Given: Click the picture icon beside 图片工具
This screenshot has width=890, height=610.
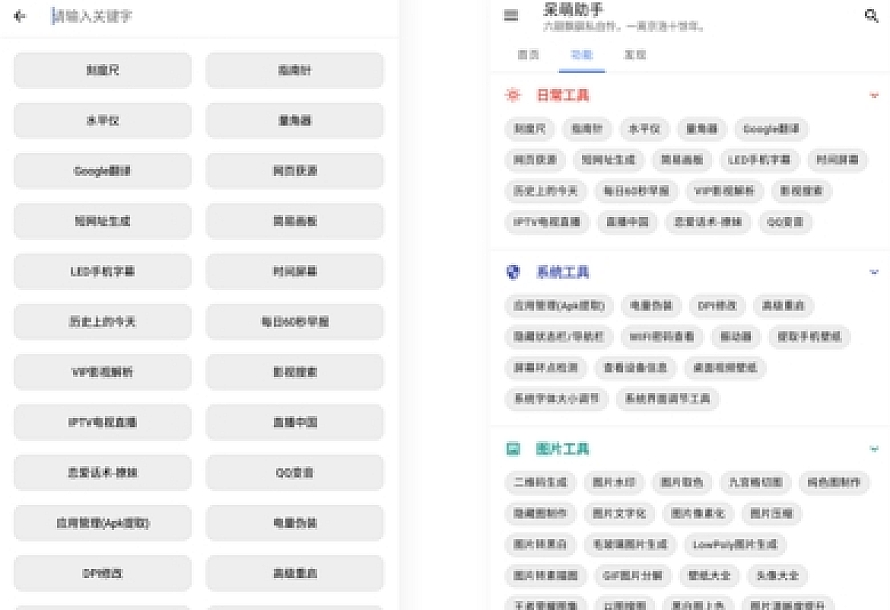Looking at the screenshot, I should coord(513,449).
